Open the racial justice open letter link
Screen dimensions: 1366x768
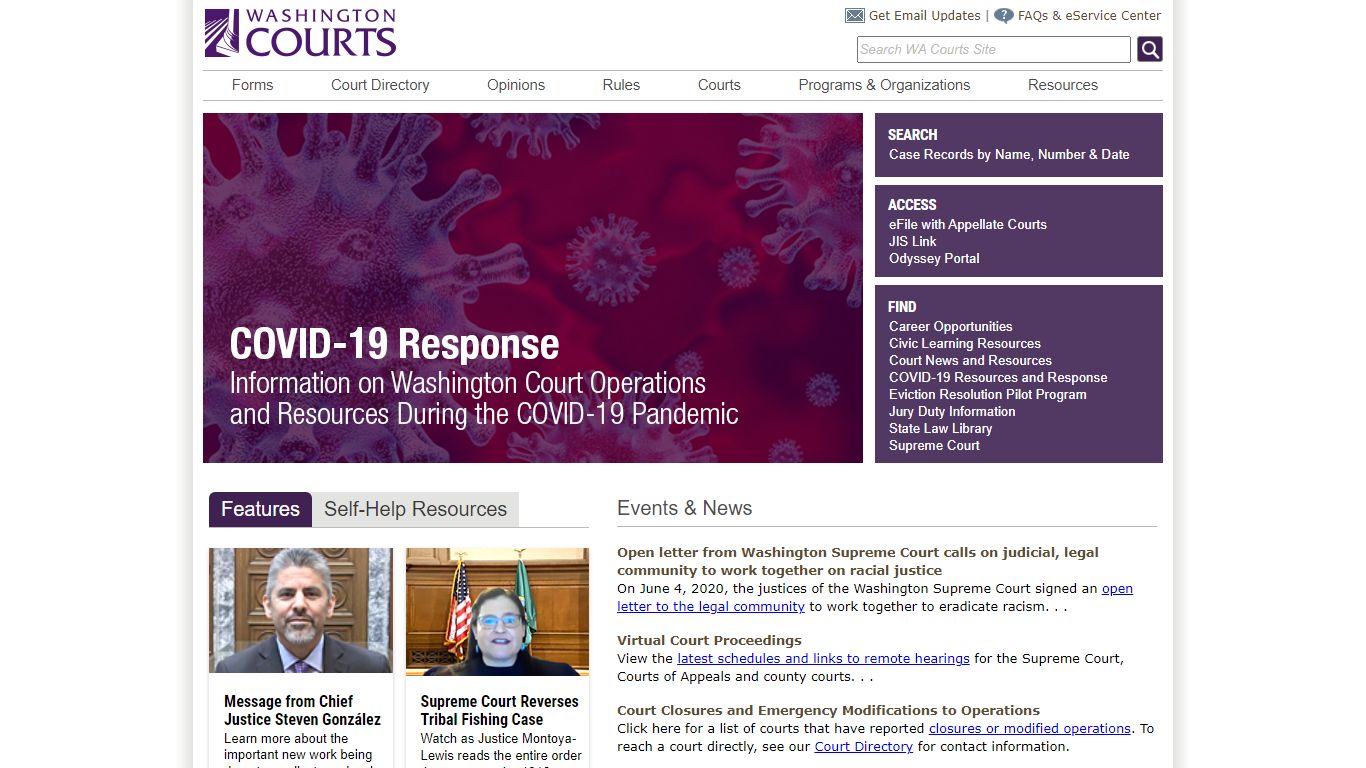coord(875,598)
